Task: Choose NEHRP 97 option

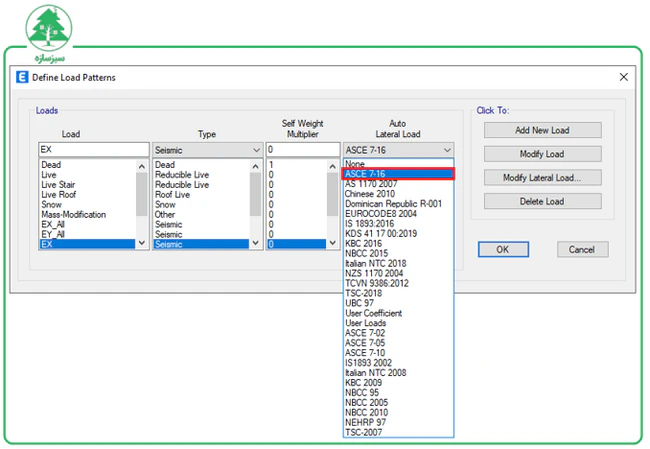Action: 398,422
